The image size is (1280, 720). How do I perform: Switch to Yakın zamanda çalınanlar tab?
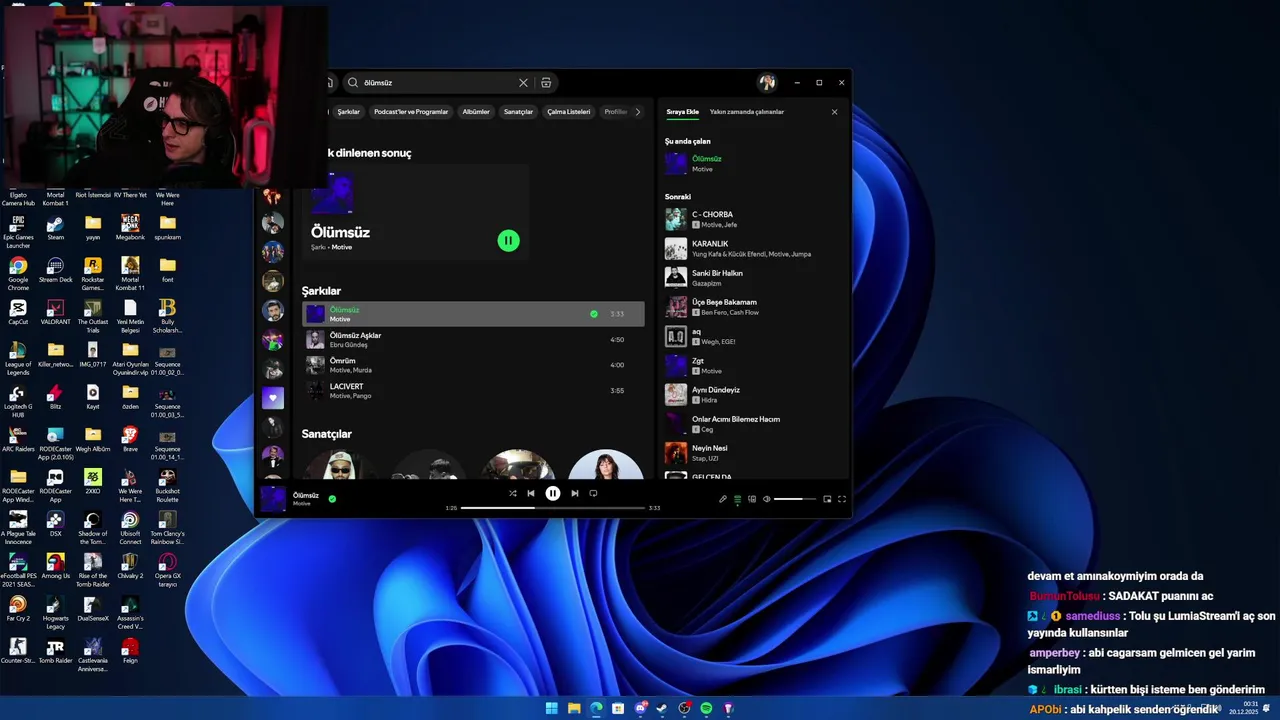coord(747,112)
